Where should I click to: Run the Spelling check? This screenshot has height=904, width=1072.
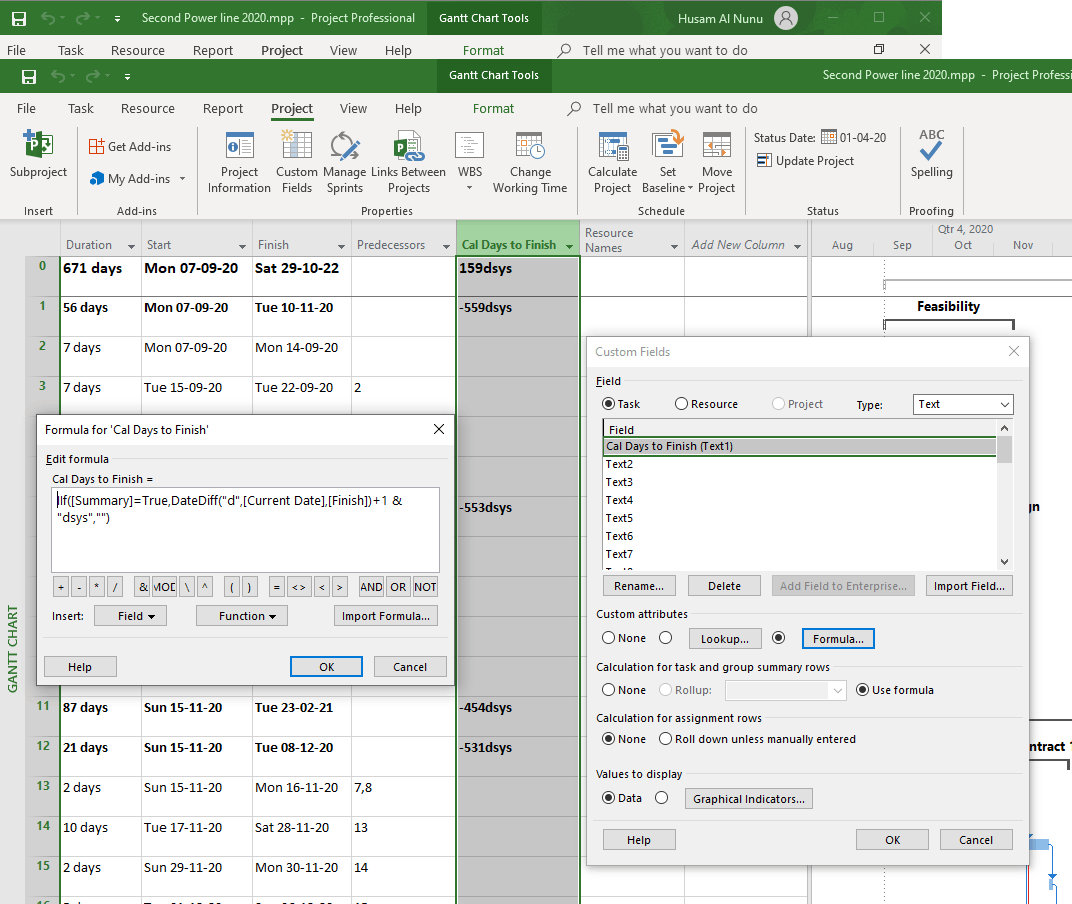coord(931,155)
